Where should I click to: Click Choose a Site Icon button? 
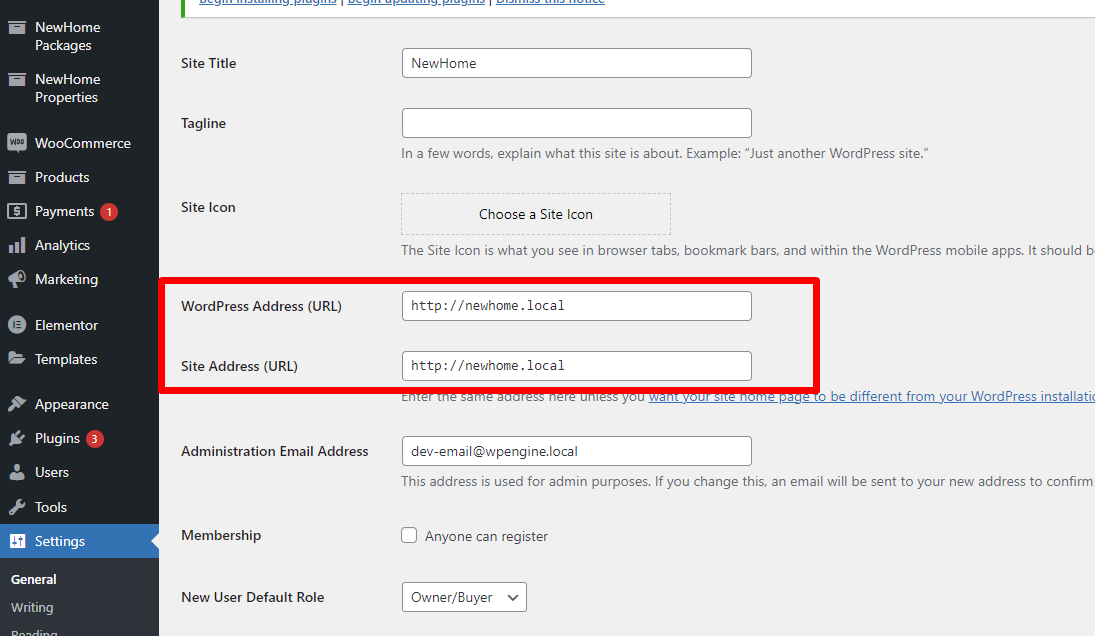pos(536,214)
